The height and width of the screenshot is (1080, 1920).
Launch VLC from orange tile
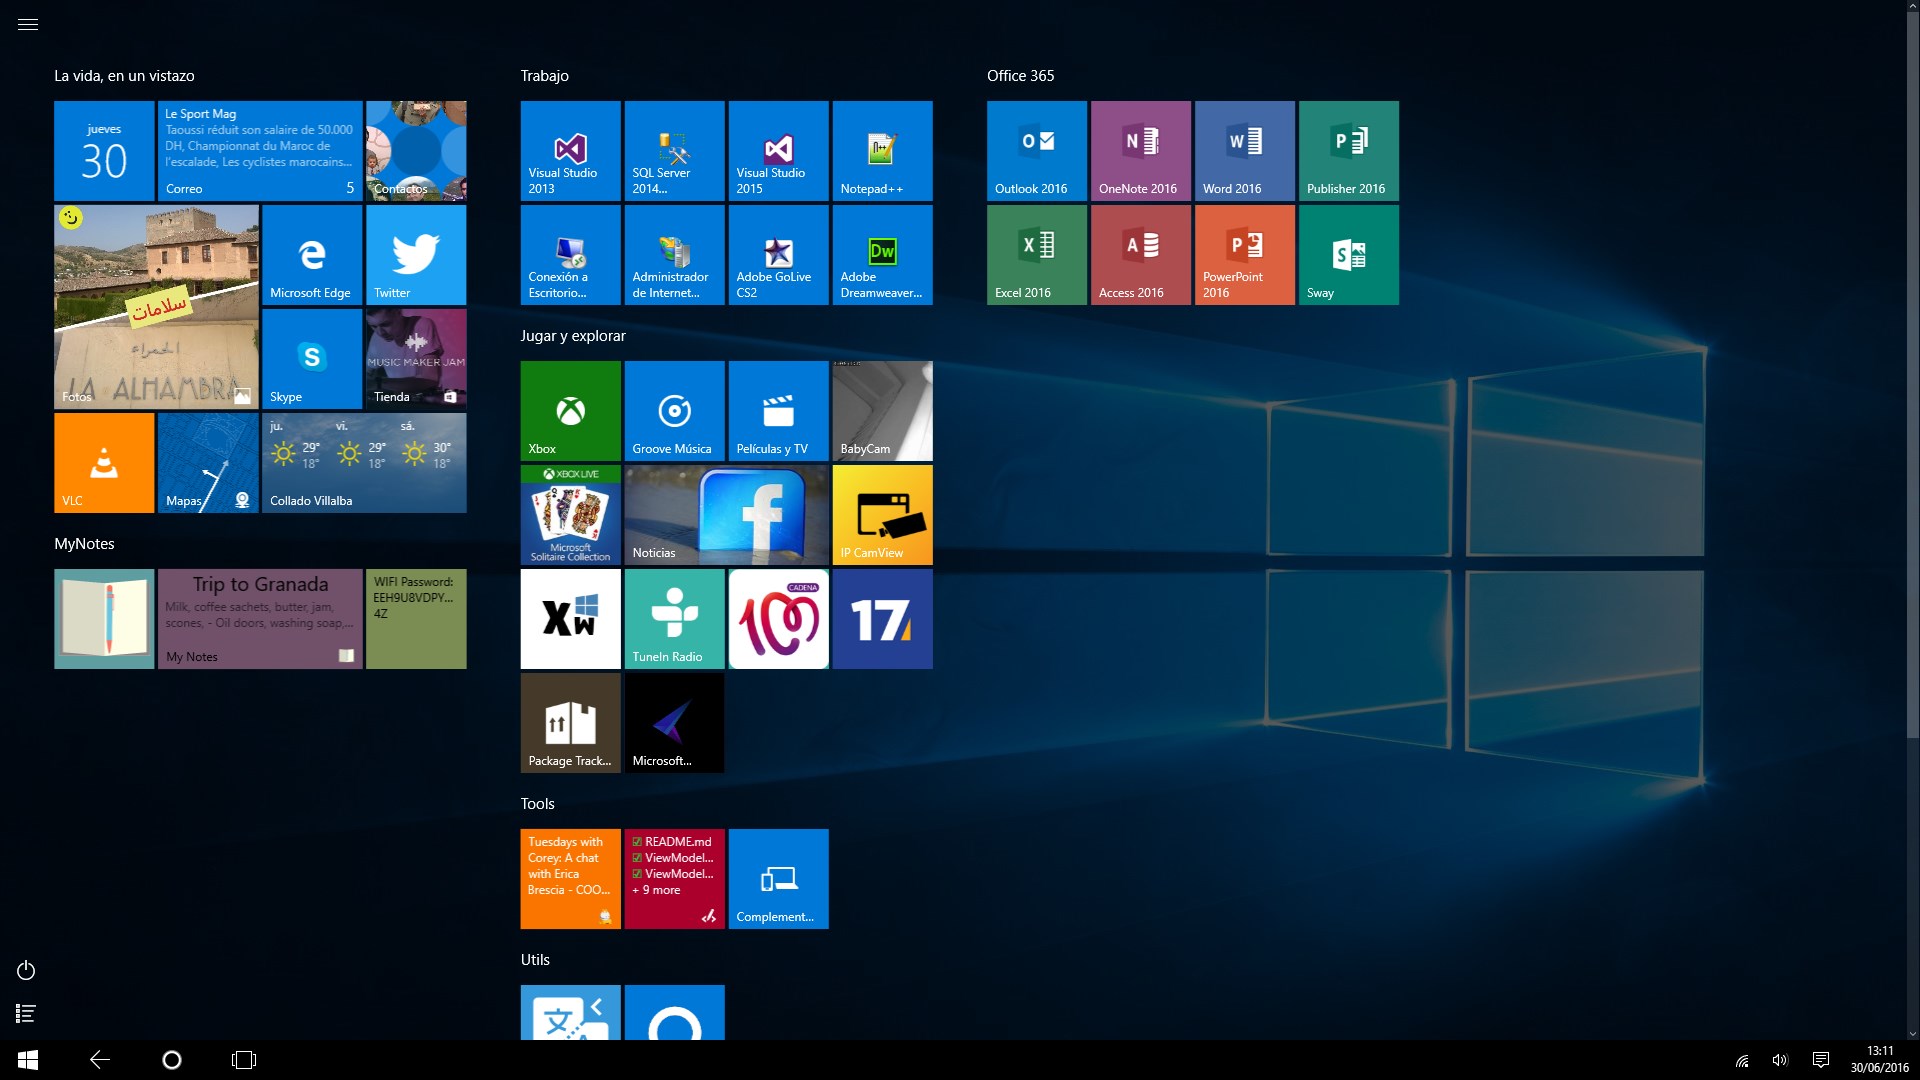(104, 463)
